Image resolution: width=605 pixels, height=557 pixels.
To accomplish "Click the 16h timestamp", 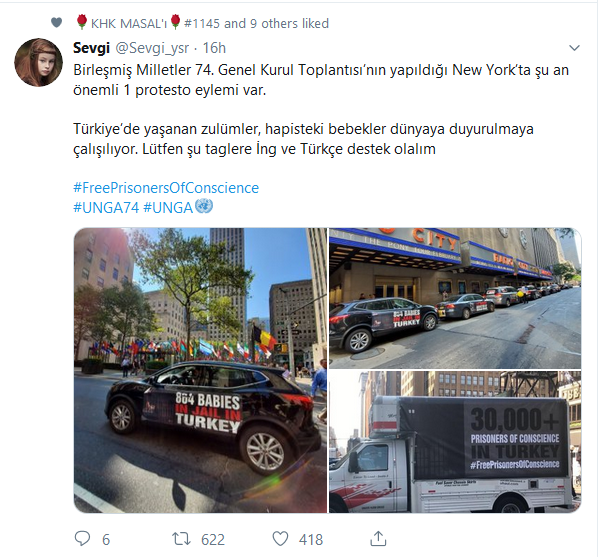I will tap(214, 48).
